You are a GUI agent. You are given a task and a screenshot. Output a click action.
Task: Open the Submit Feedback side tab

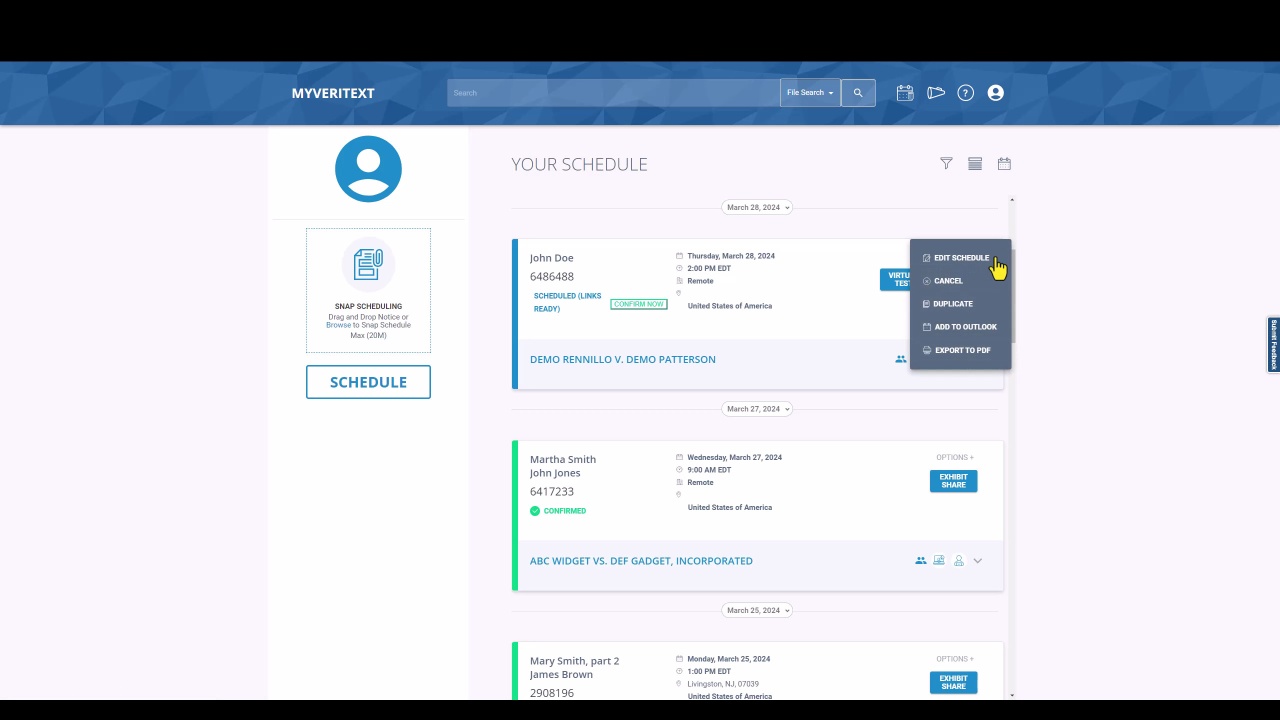(1274, 345)
